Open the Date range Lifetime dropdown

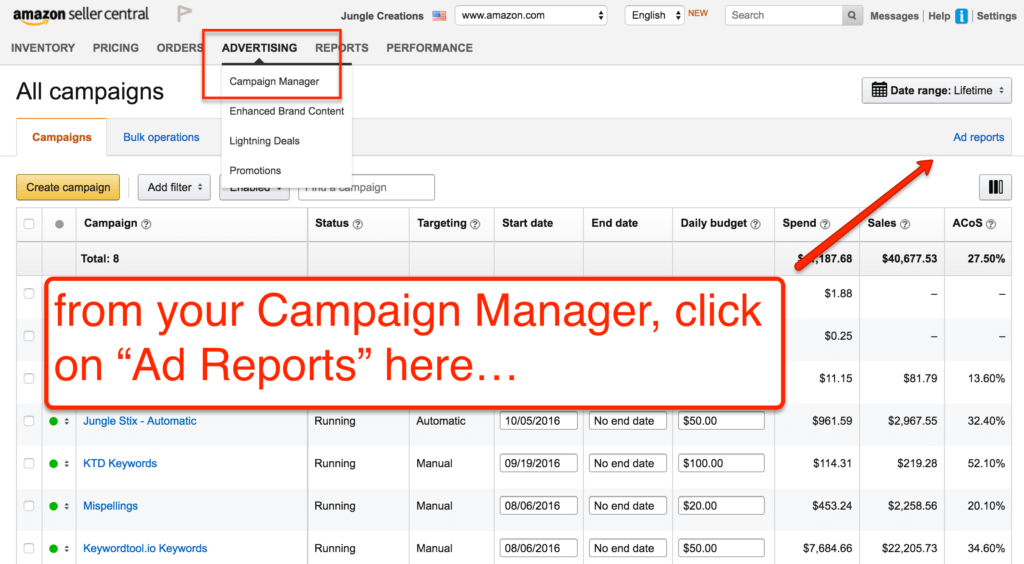[936, 90]
